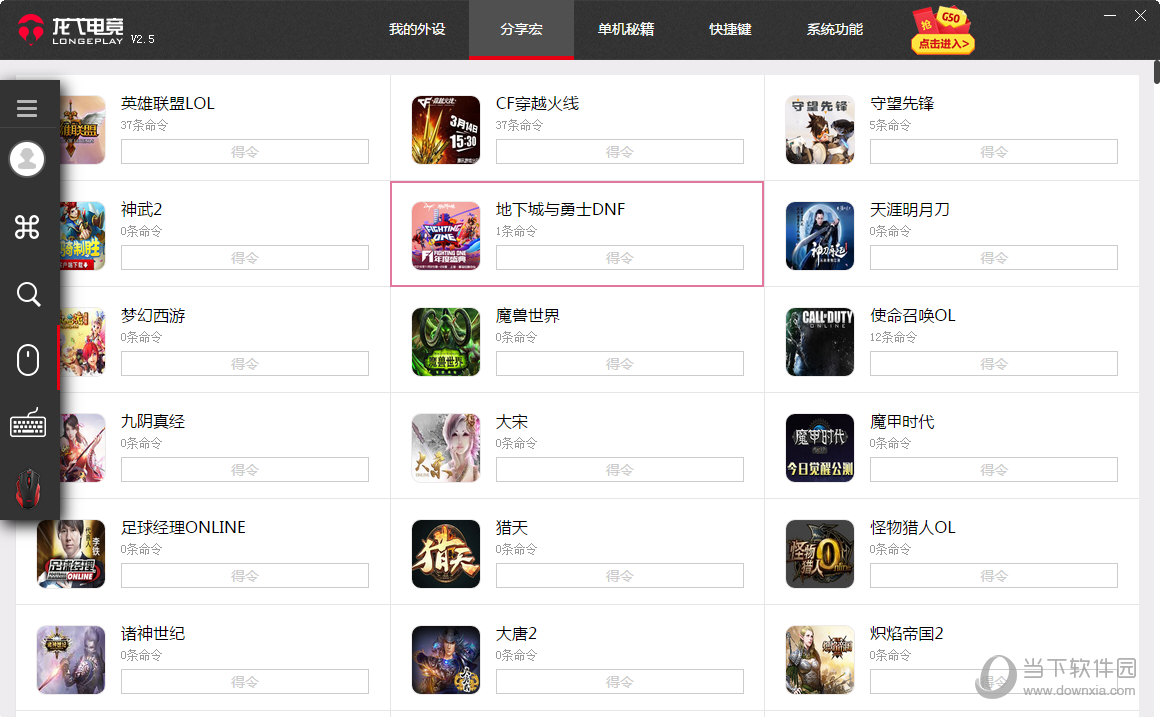Open the user profile avatar icon
This screenshot has height=720, width=1160.
pos(27,159)
